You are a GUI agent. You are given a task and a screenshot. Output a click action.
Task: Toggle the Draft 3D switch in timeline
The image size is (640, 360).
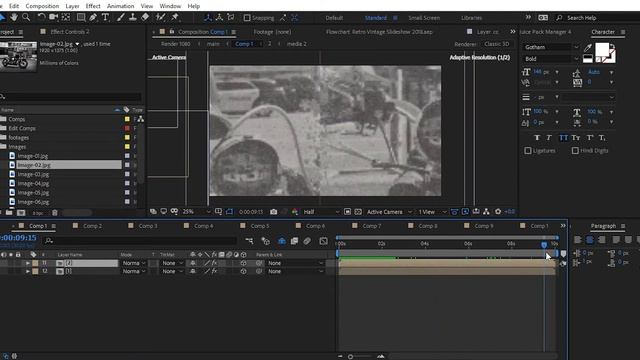click(266, 241)
